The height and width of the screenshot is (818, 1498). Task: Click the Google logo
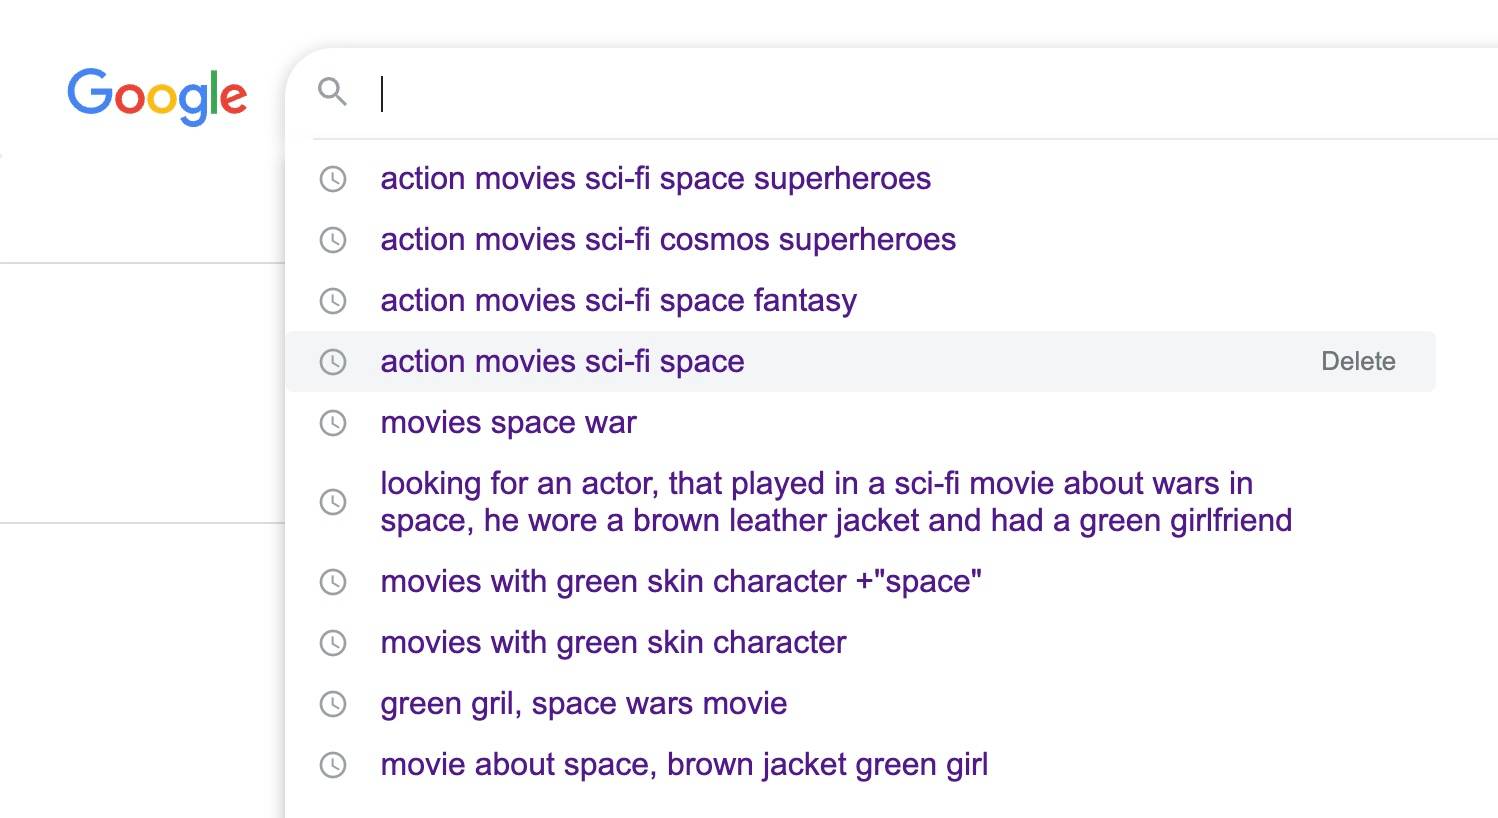(157, 96)
